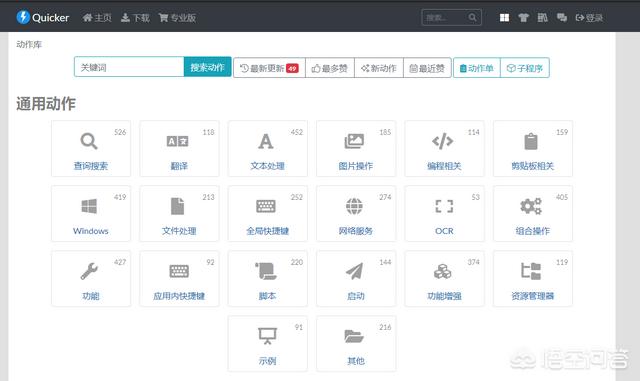This screenshot has height=381, width=640.
Task: Click the 脚本 category link text
Action: tap(267, 296)
